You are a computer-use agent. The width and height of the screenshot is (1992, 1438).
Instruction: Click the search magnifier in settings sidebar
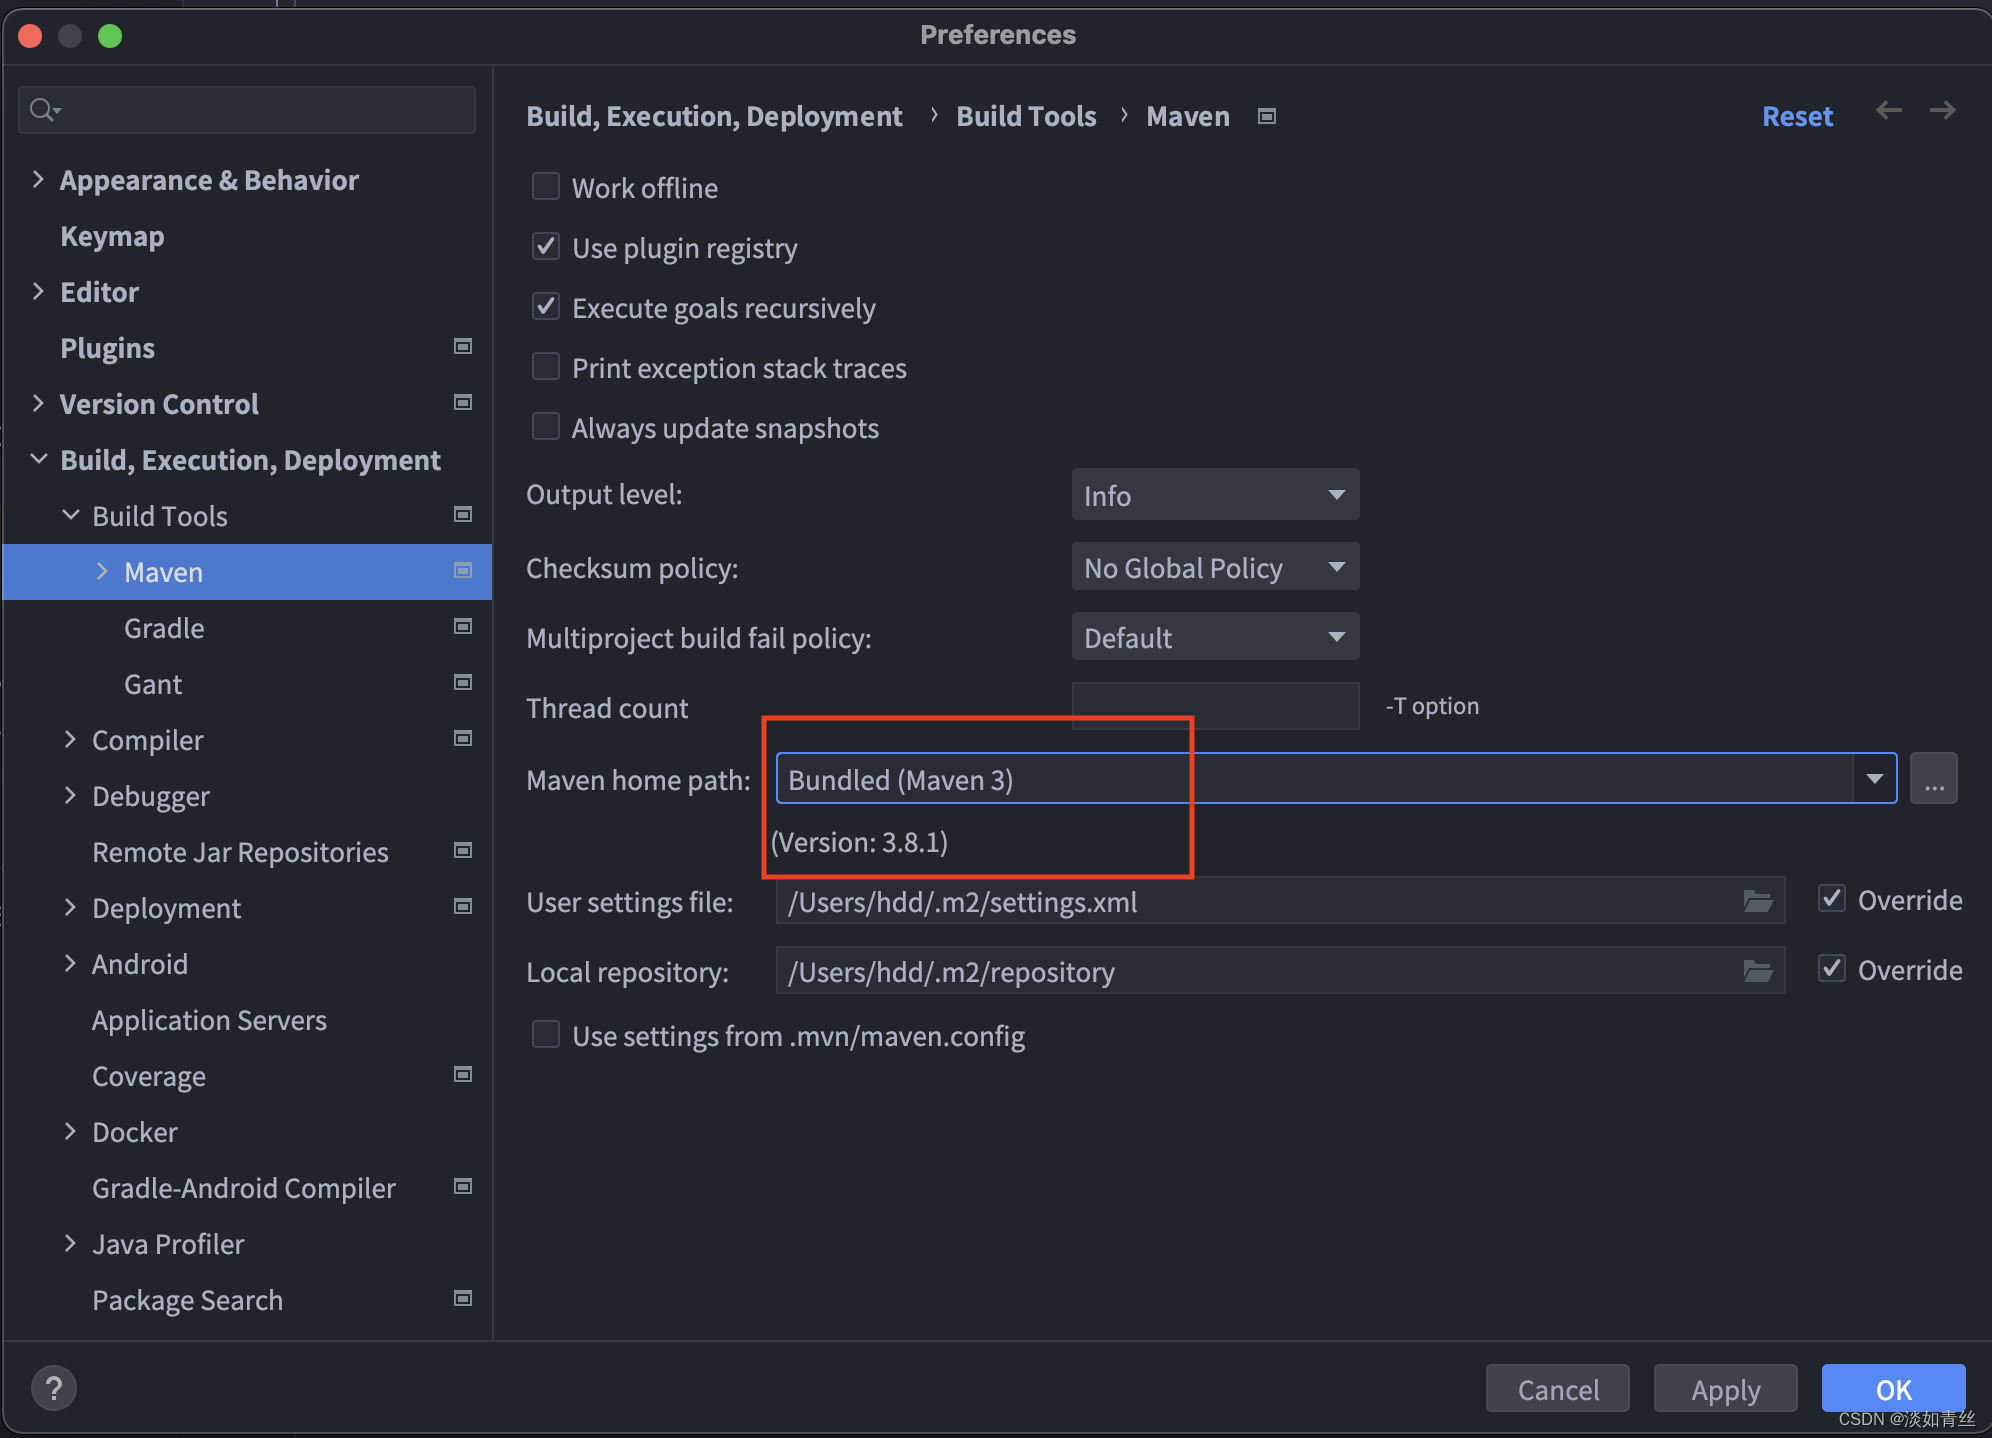pos(44,109)
